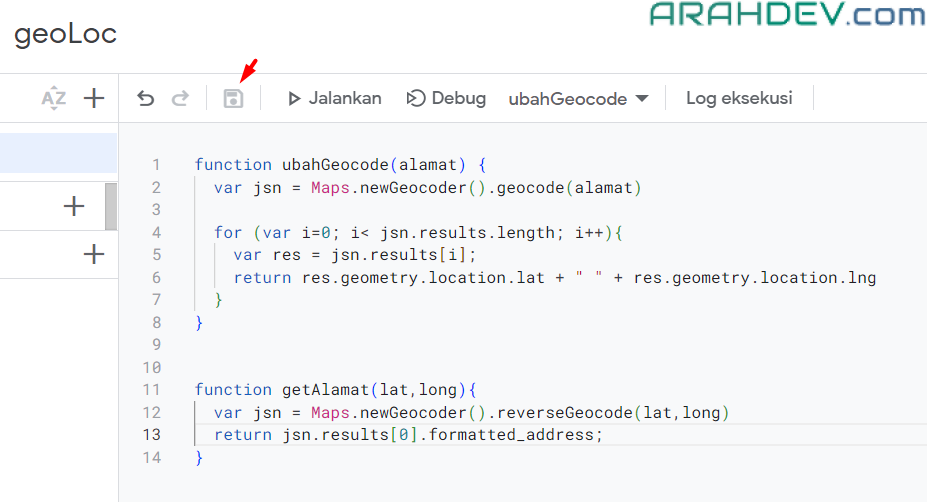Click the left sidebar scrollbar
This screenshot has height=502, width=927.
click(x=111, y=207)
